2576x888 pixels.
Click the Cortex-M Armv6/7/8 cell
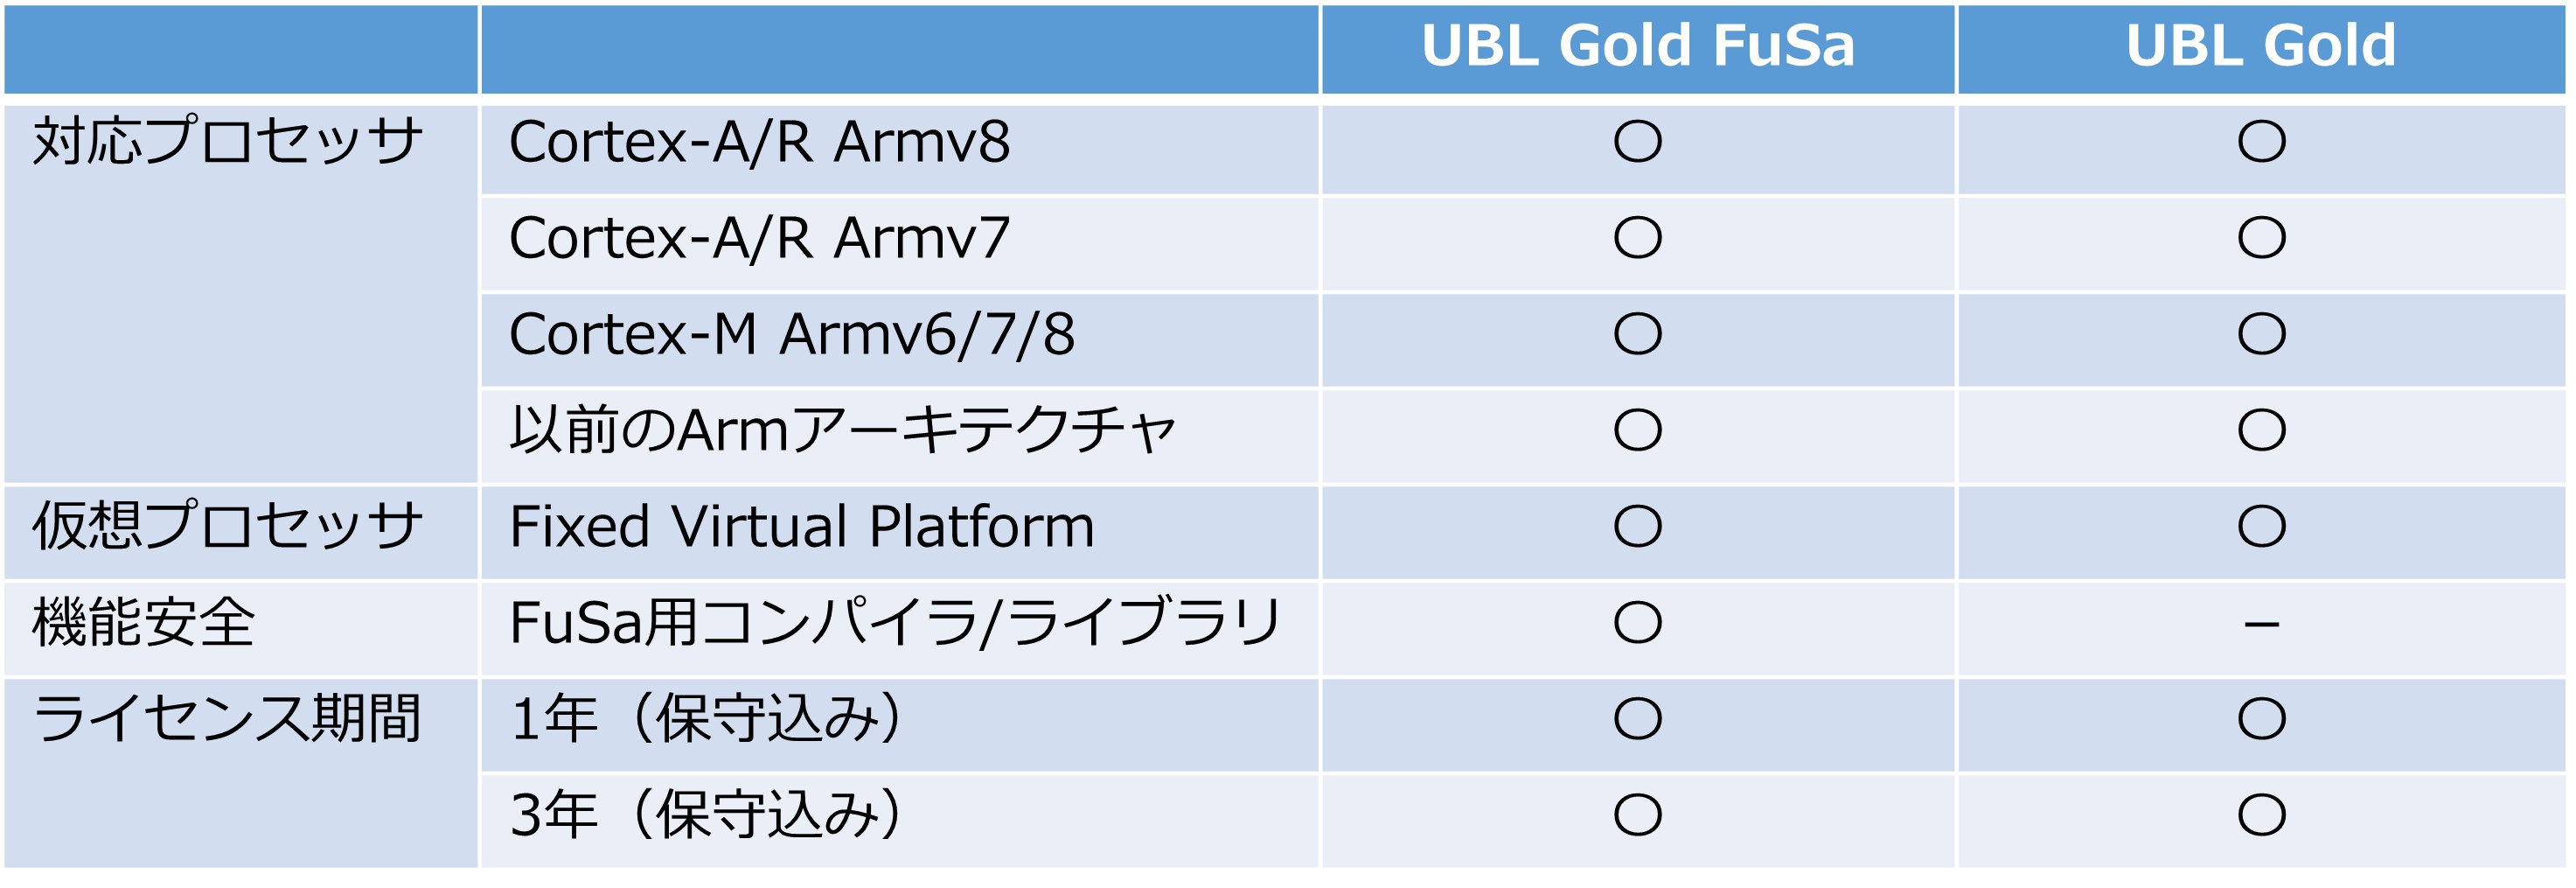coord(791,334)
